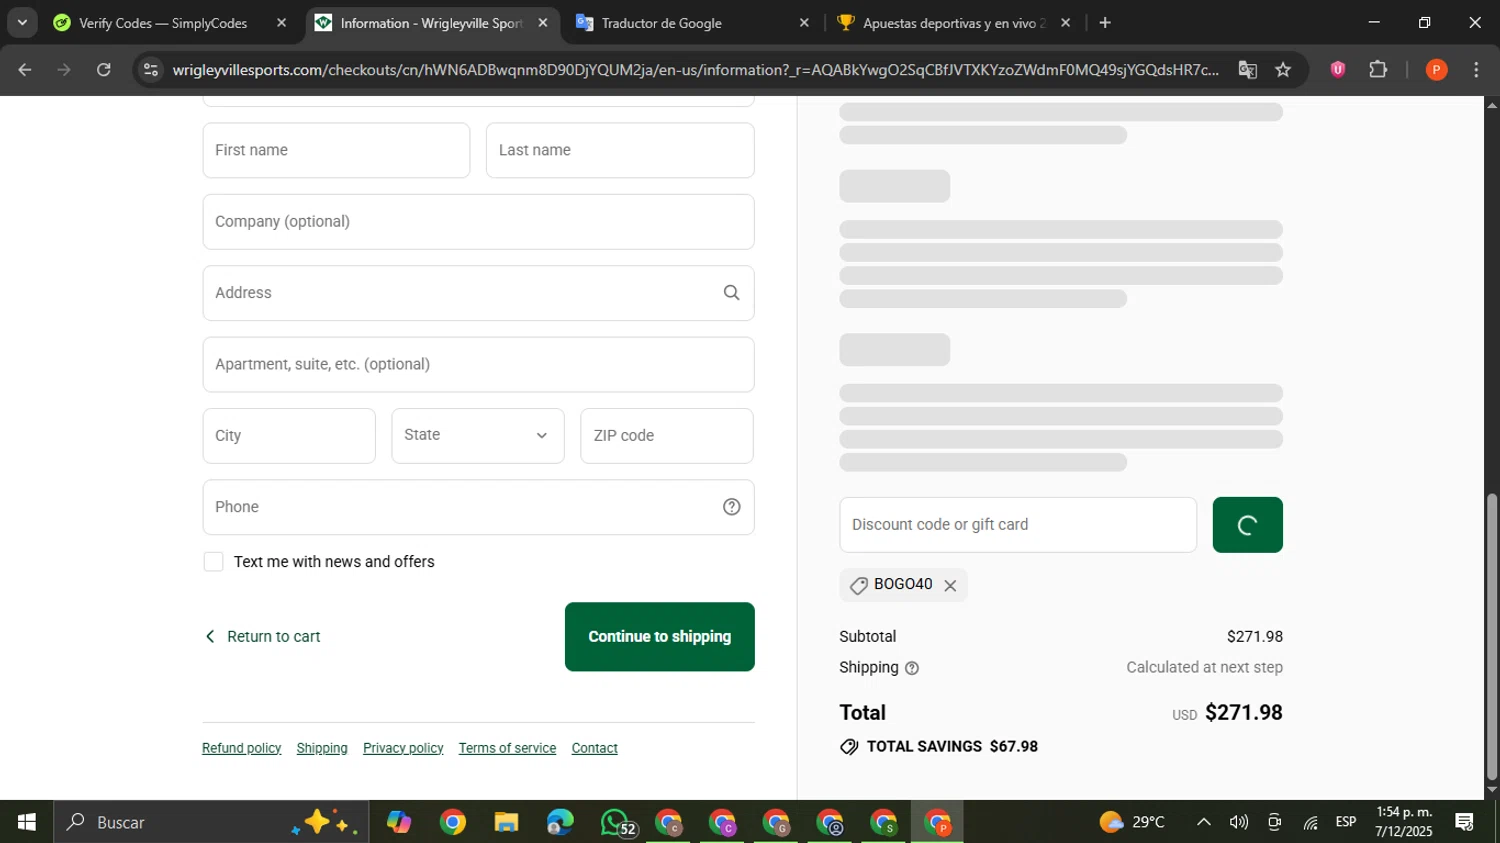1500x843 pixels.
Task: Click the weather 29°C widget
Action: pyautogui.click(x=1132, y=822)
